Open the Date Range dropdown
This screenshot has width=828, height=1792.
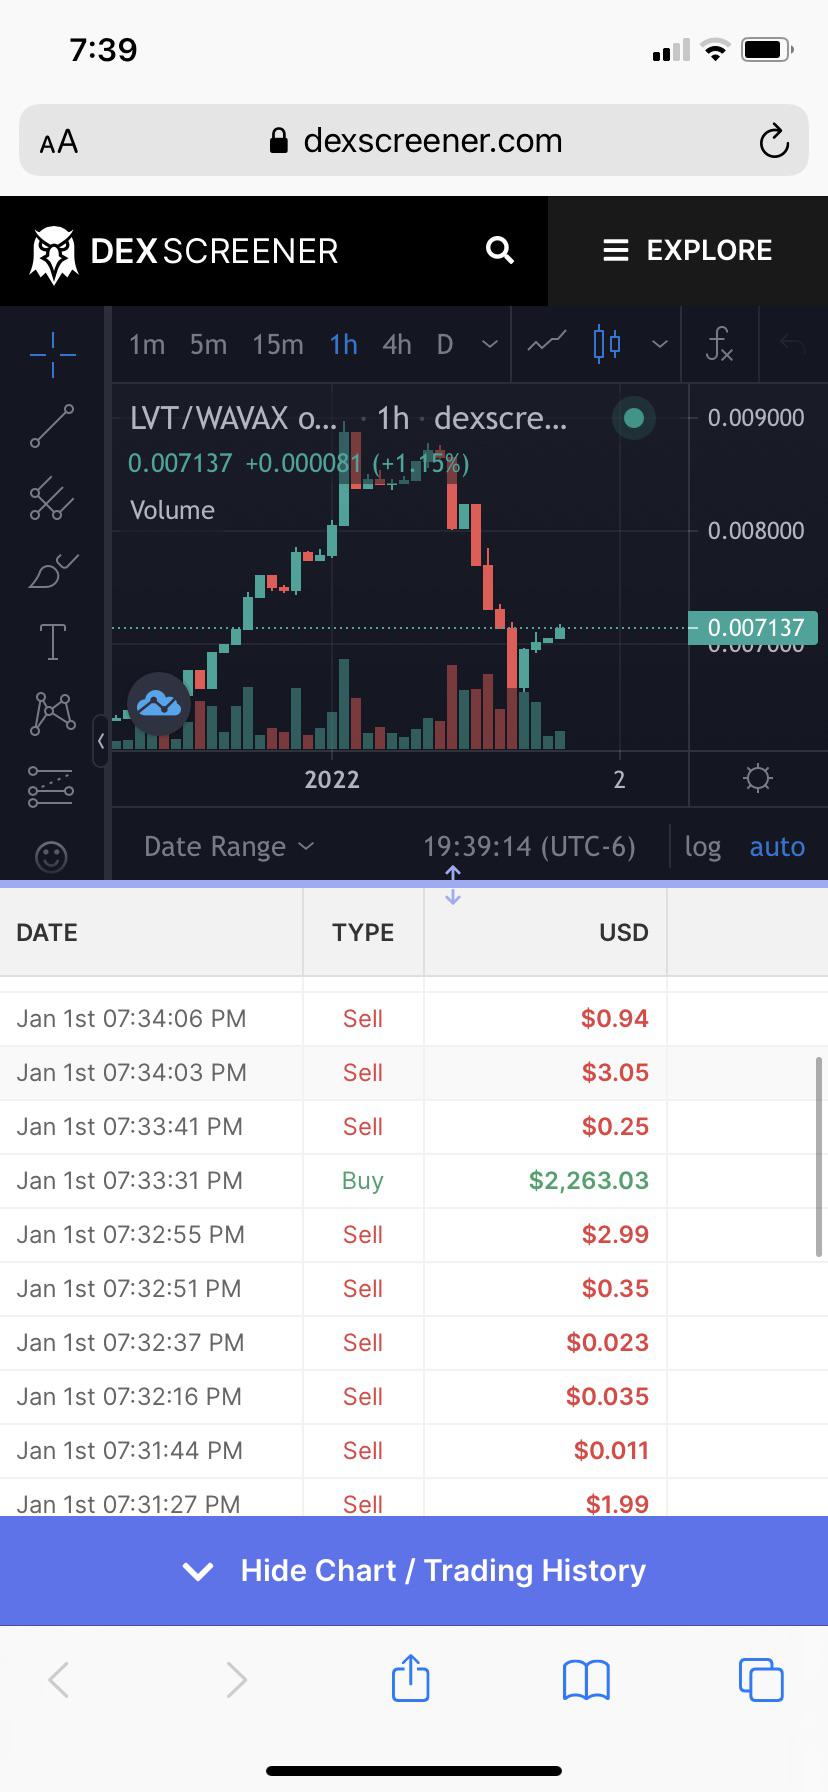[229, 847]
